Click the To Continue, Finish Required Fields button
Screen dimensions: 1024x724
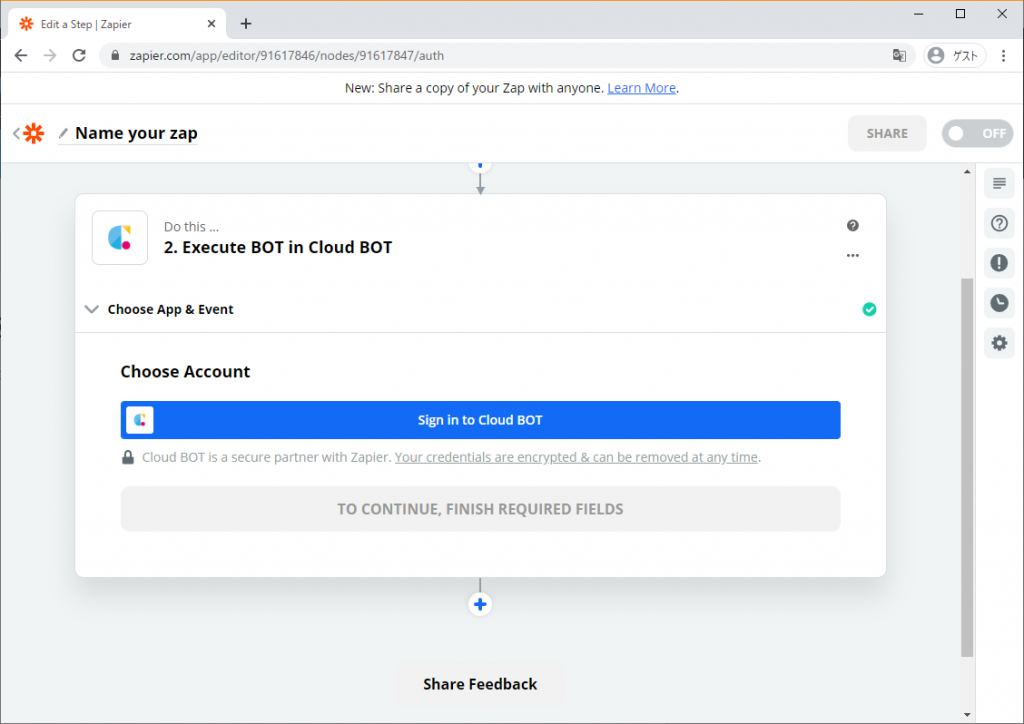click(x=480, y=509)
